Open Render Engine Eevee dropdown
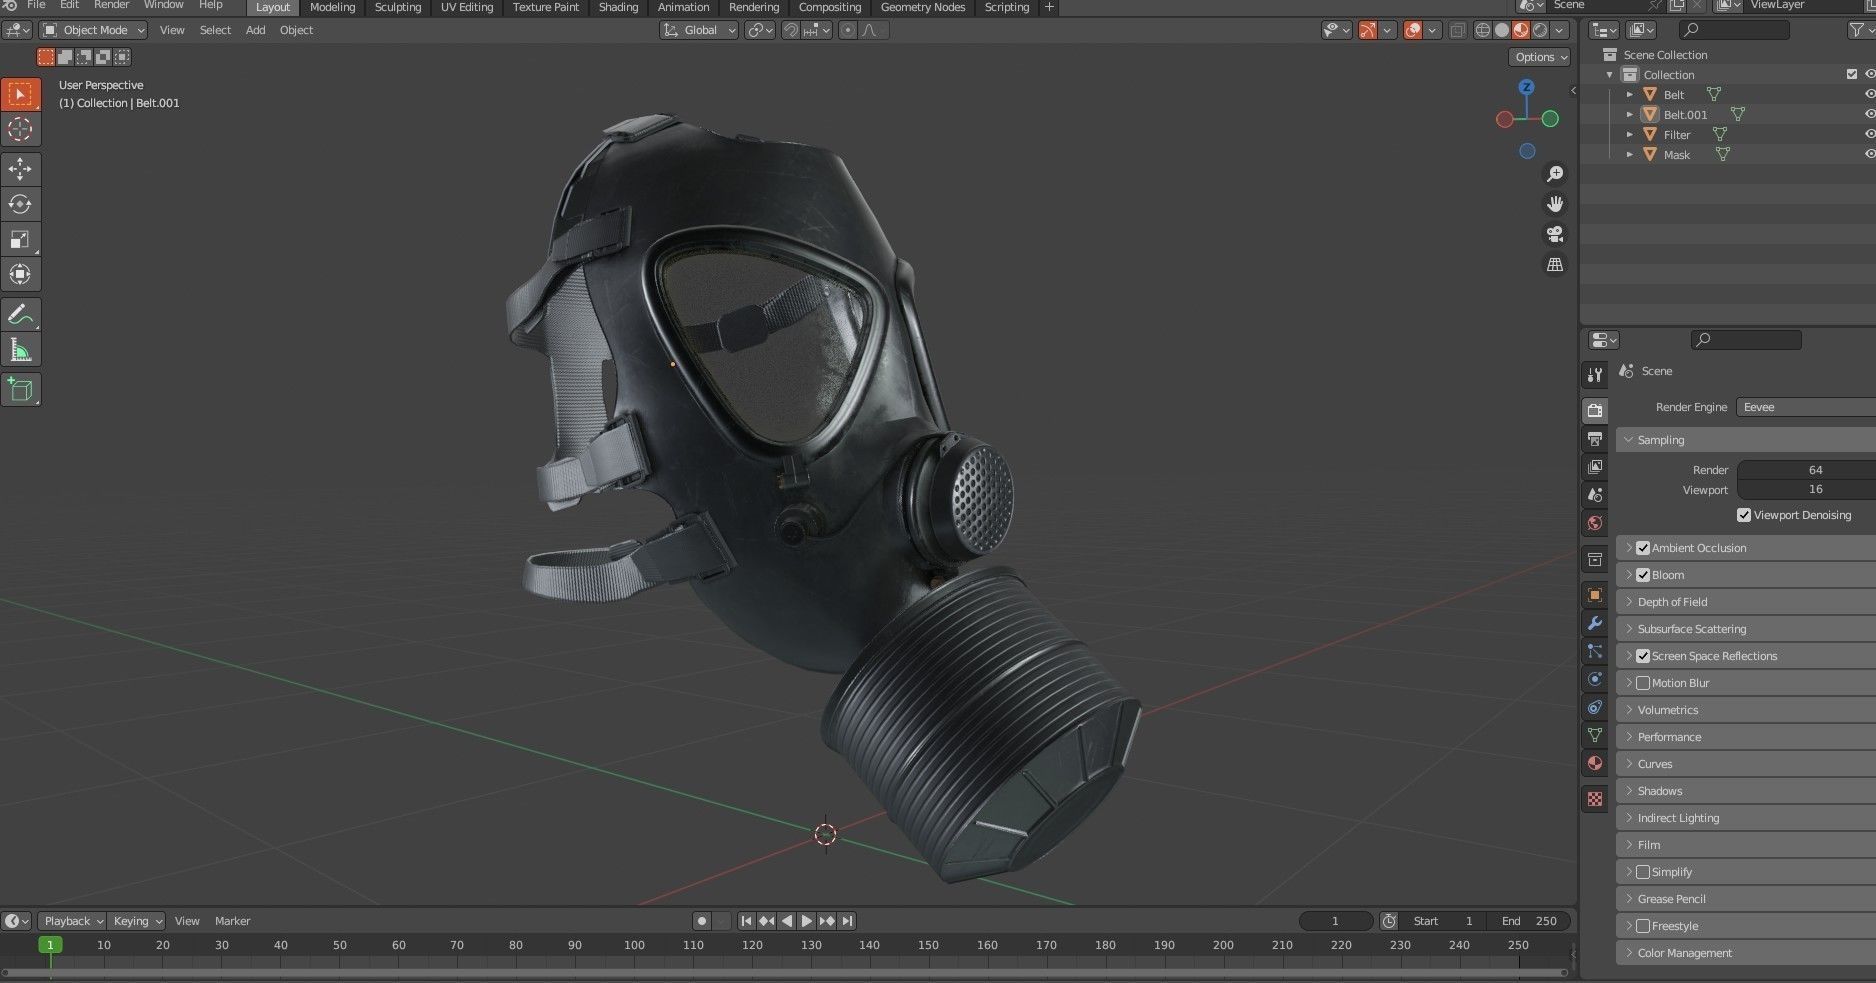 [x=1806, y=407]
